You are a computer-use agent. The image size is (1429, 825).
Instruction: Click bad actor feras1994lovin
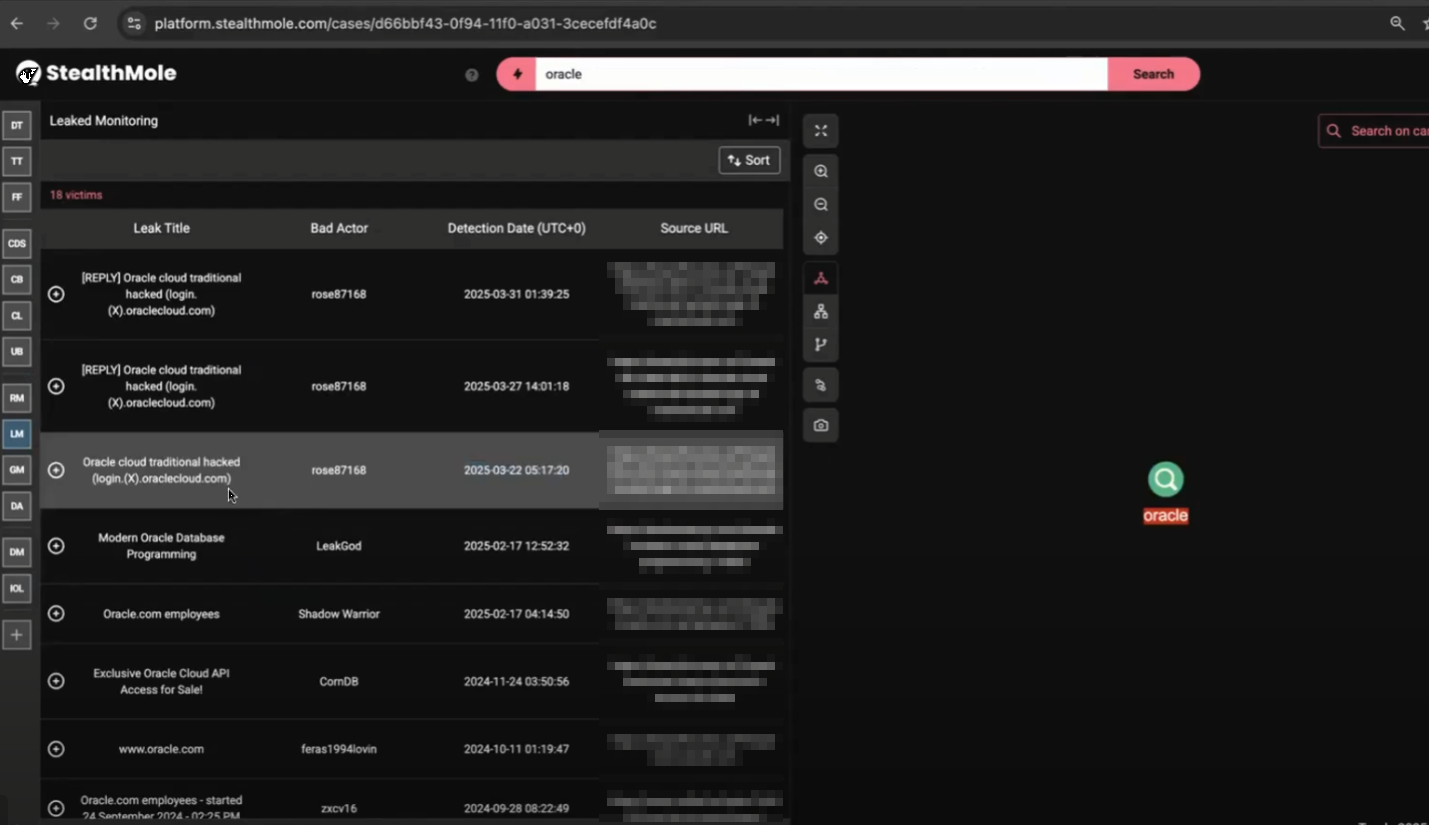click(339, 749)
